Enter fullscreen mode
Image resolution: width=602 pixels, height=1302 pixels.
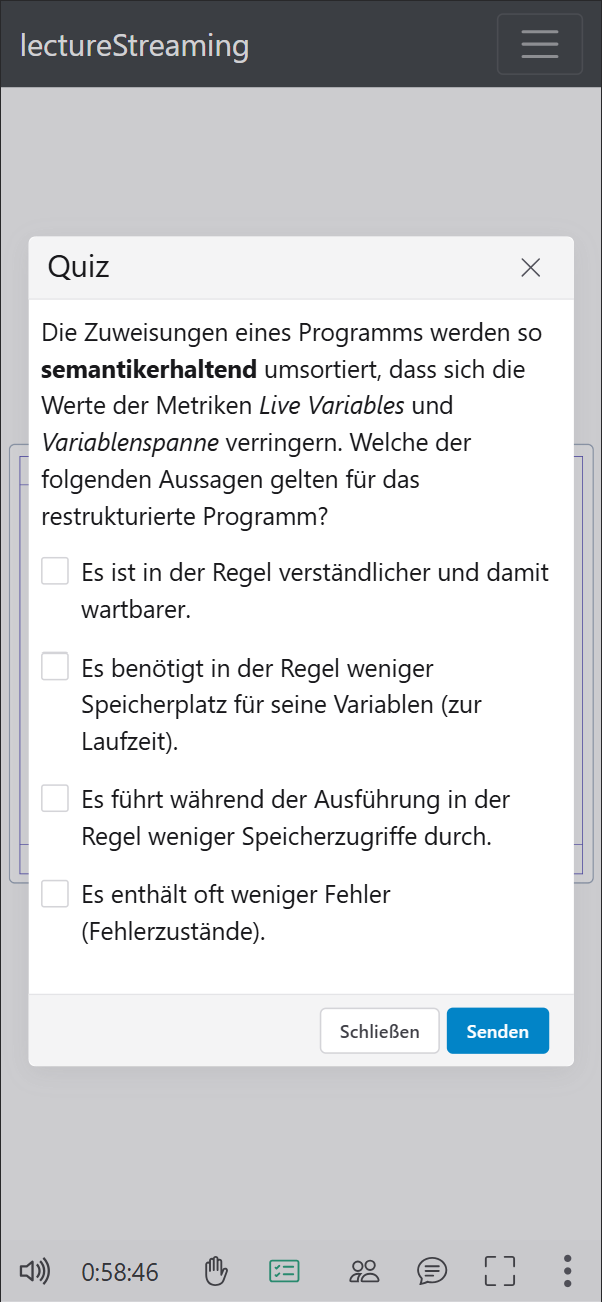coord(499,1271)
